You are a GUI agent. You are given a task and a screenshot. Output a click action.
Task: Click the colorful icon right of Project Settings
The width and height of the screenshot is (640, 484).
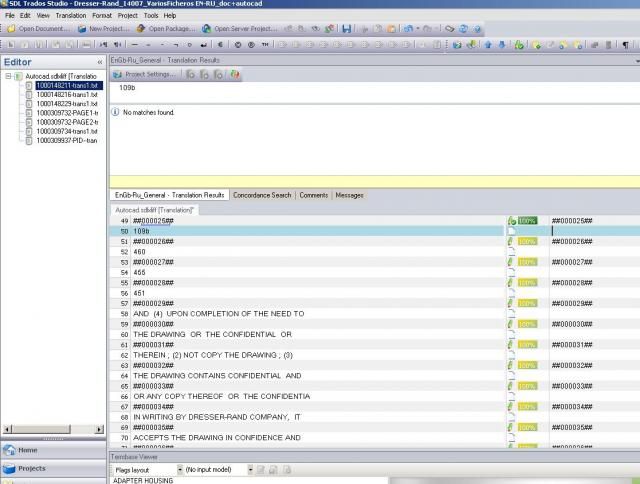point(235,74)
